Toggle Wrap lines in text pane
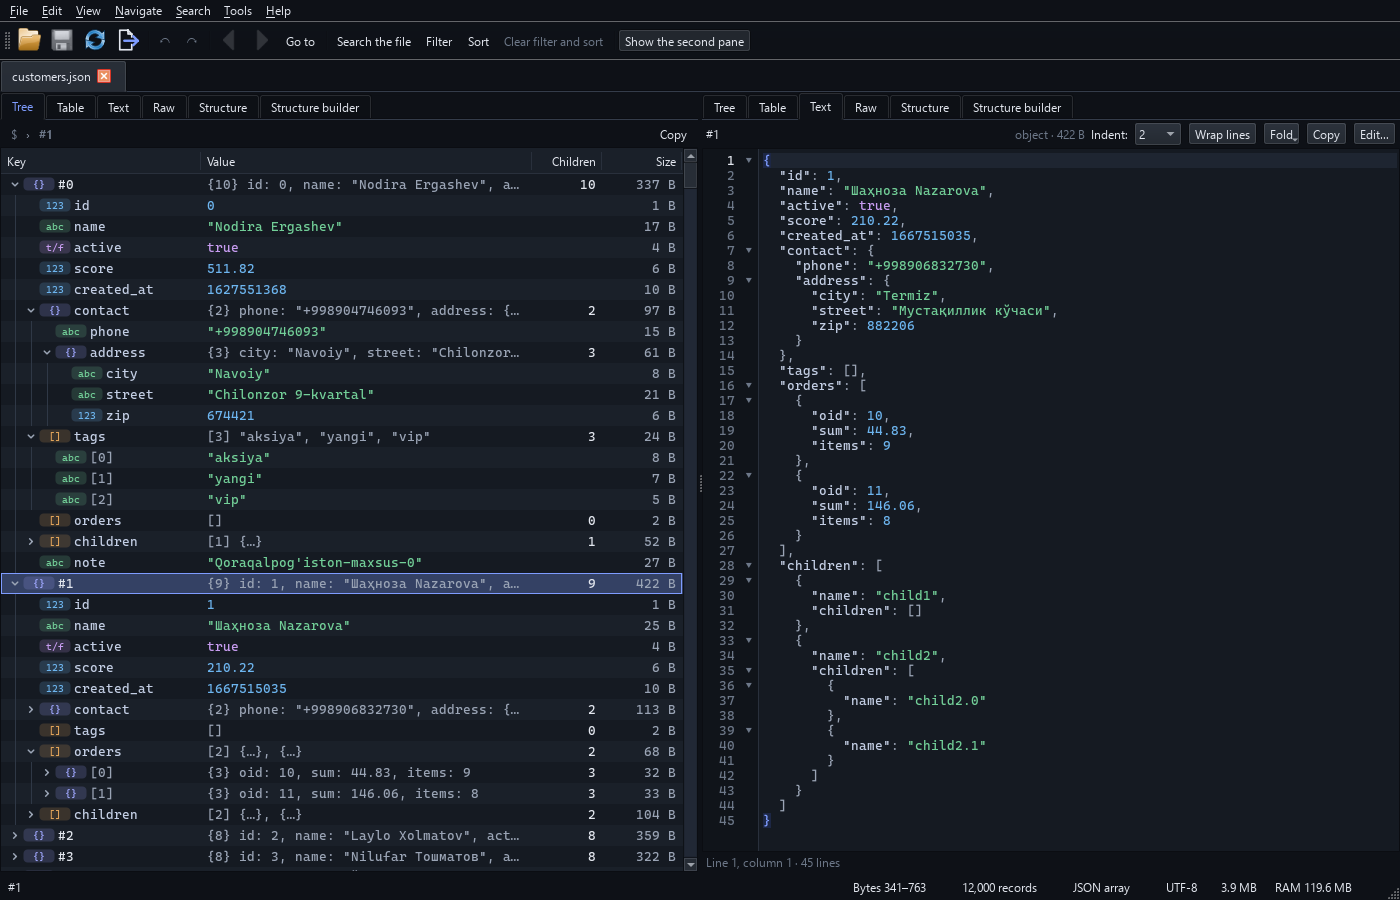This screenshot has width=1400, height=900. tap(1222, 134)
